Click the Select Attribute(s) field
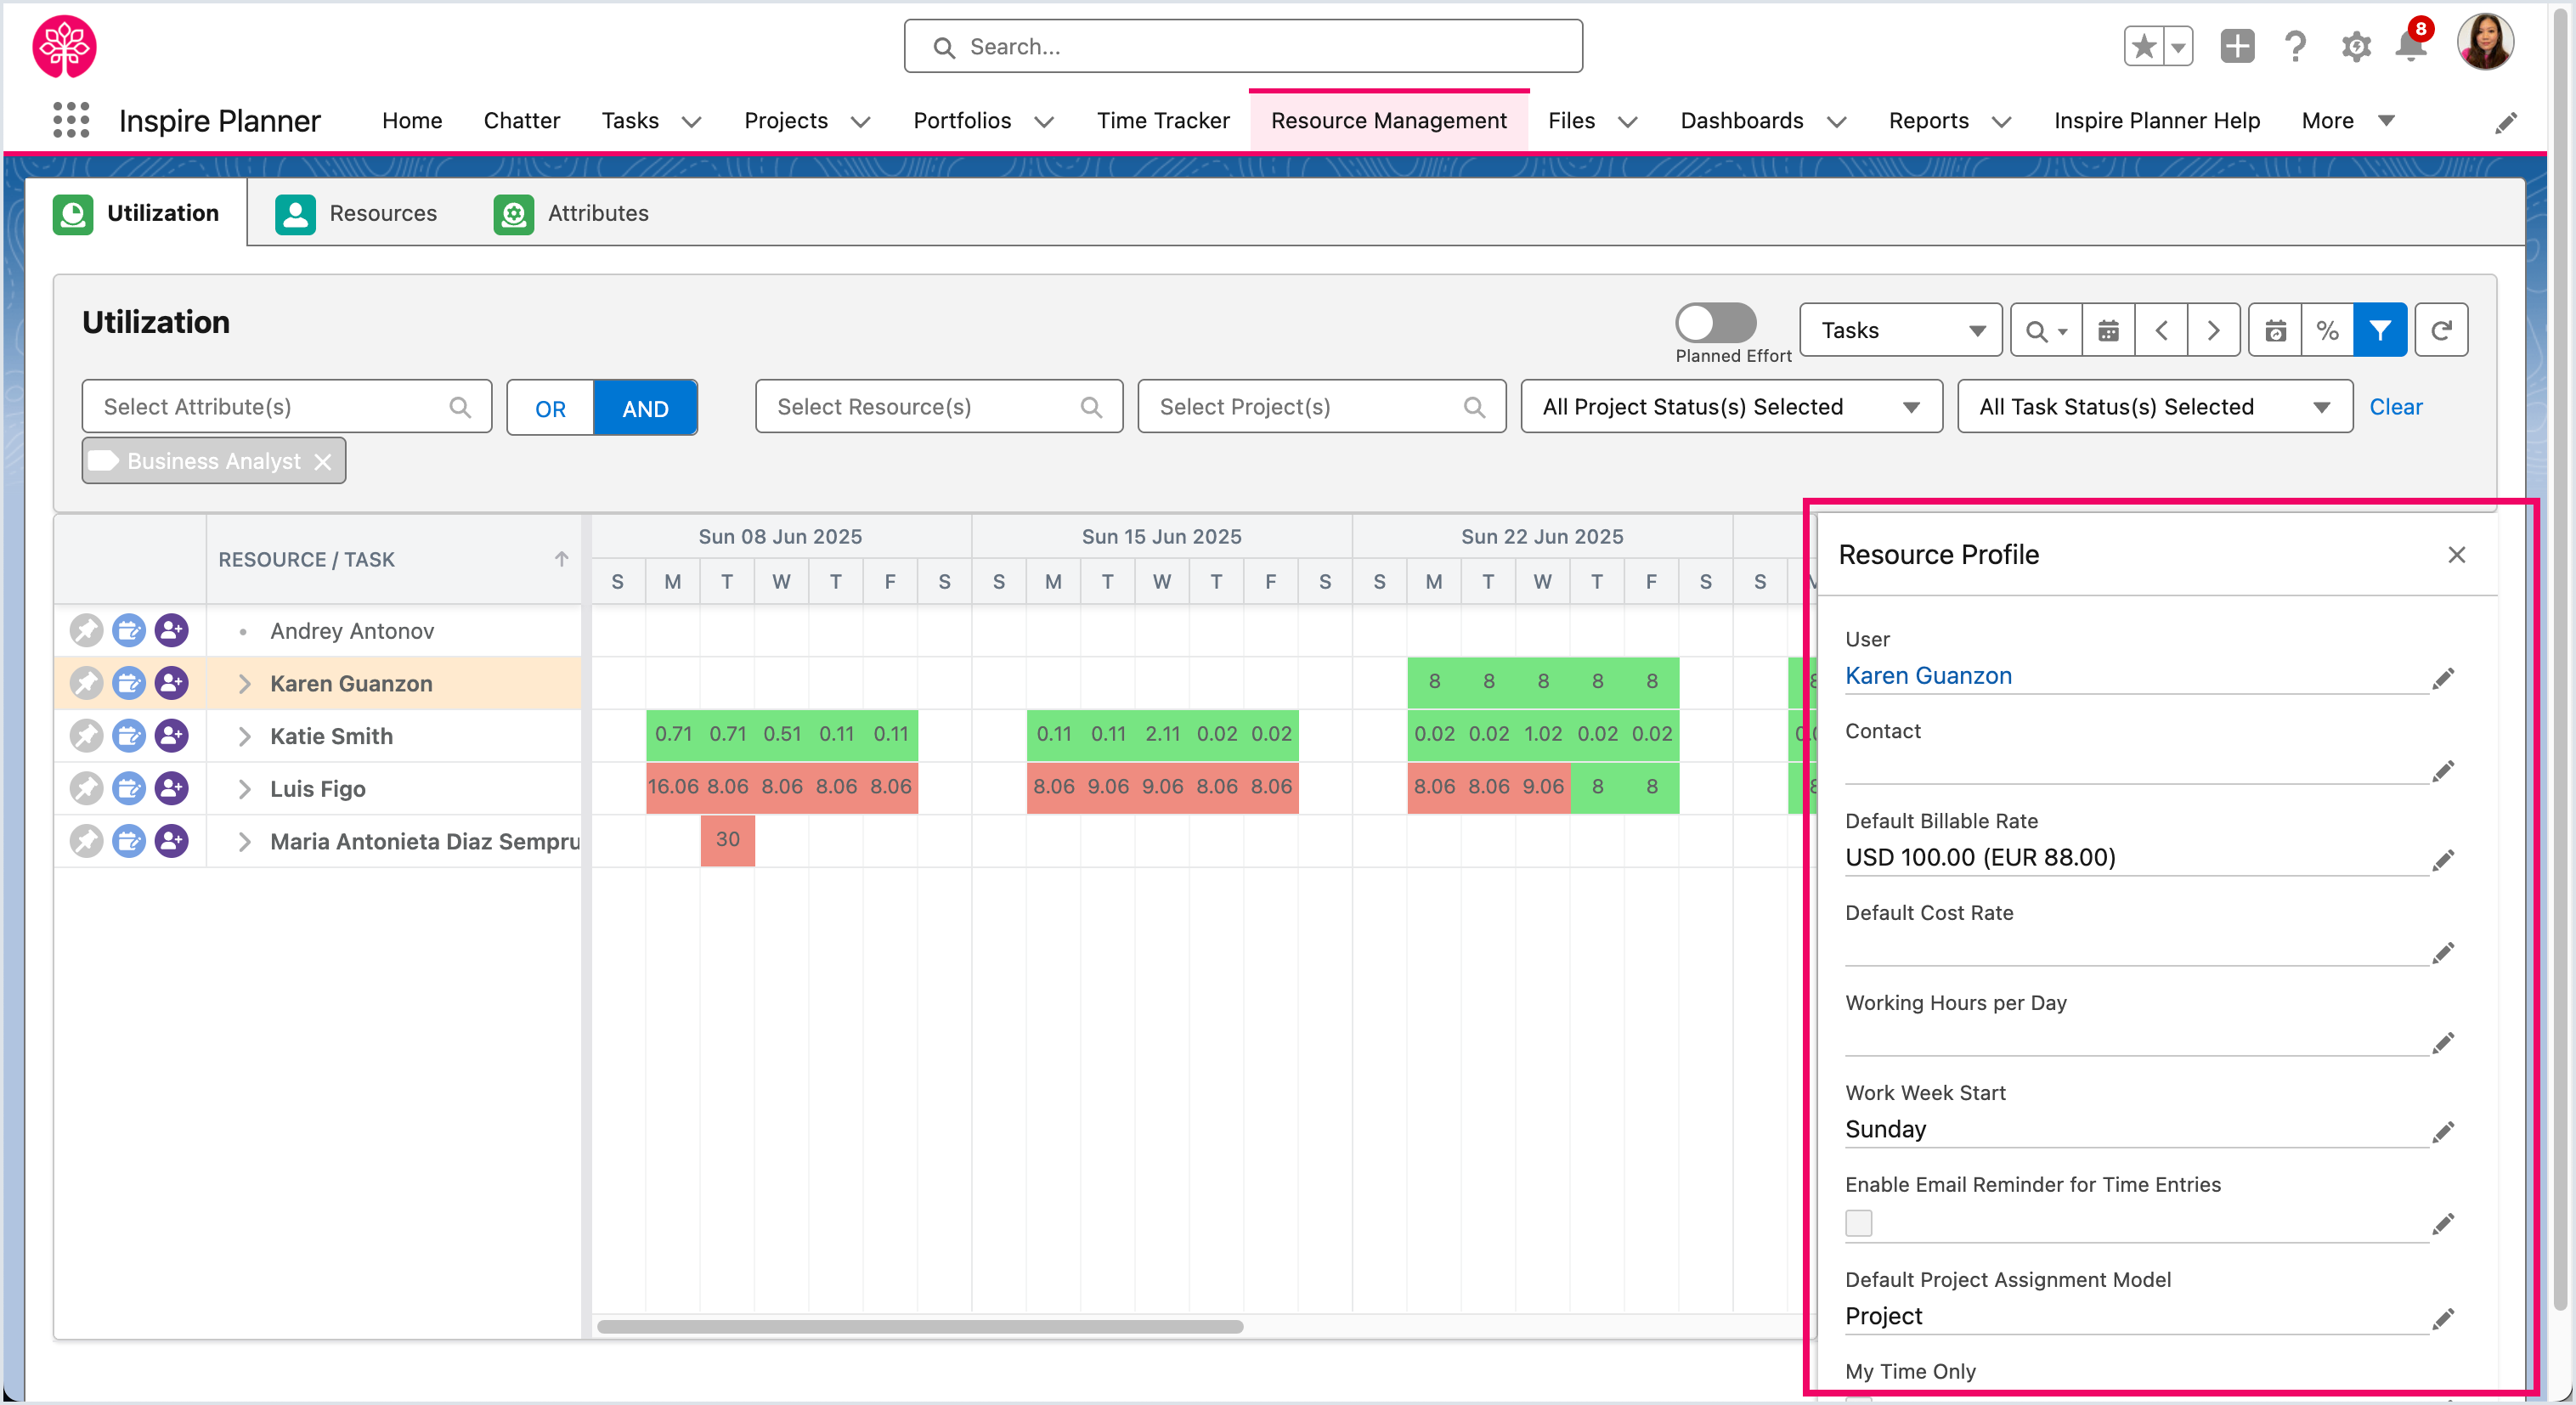 tap(286, 407)
